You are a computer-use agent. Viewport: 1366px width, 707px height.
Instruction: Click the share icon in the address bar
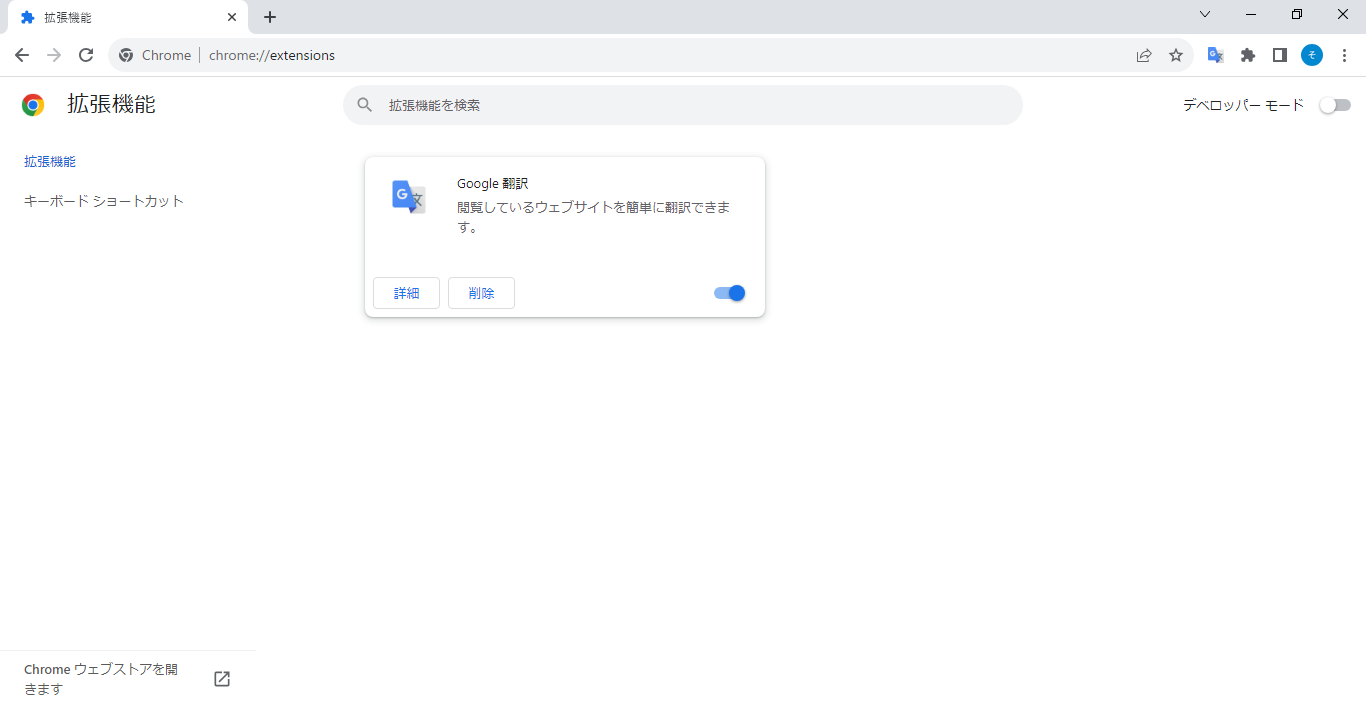(x=1143, y=55)
